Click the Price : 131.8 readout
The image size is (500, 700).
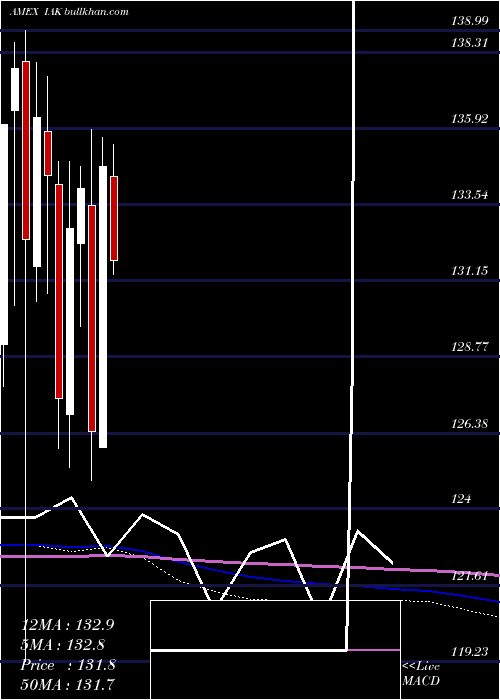68,665
